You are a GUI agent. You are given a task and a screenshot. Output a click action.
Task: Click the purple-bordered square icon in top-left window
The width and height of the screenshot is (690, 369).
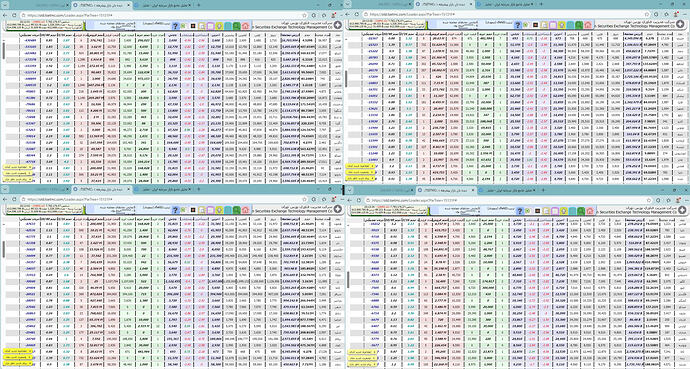210,26
